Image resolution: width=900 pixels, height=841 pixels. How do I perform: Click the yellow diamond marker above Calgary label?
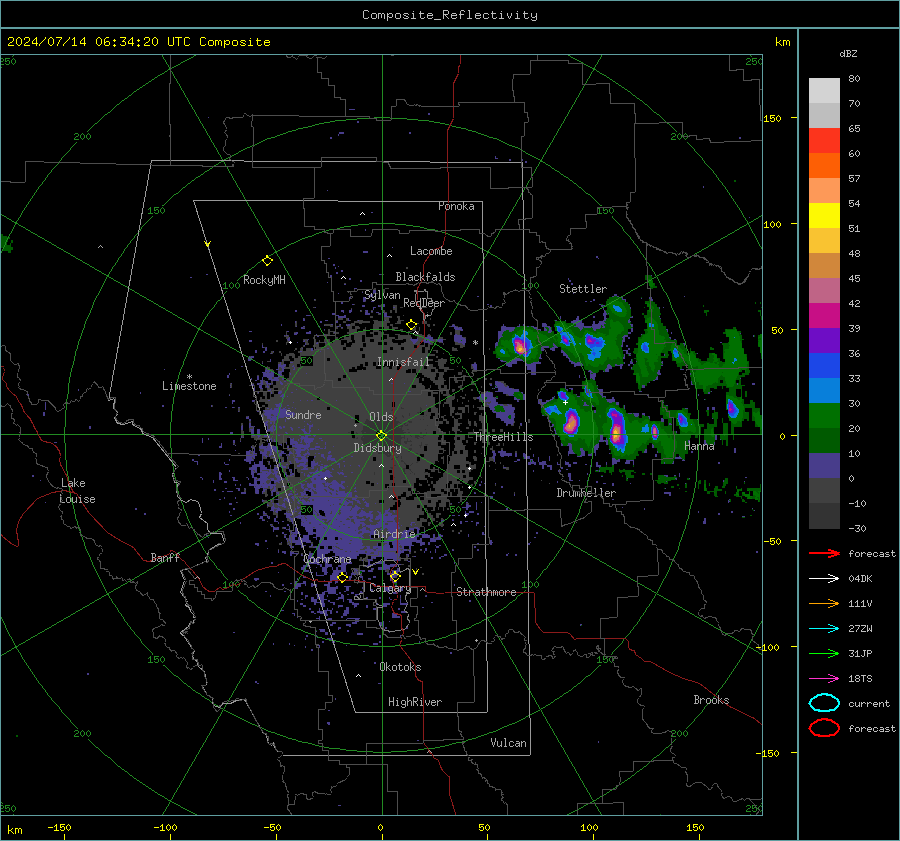tap(395, 576)
